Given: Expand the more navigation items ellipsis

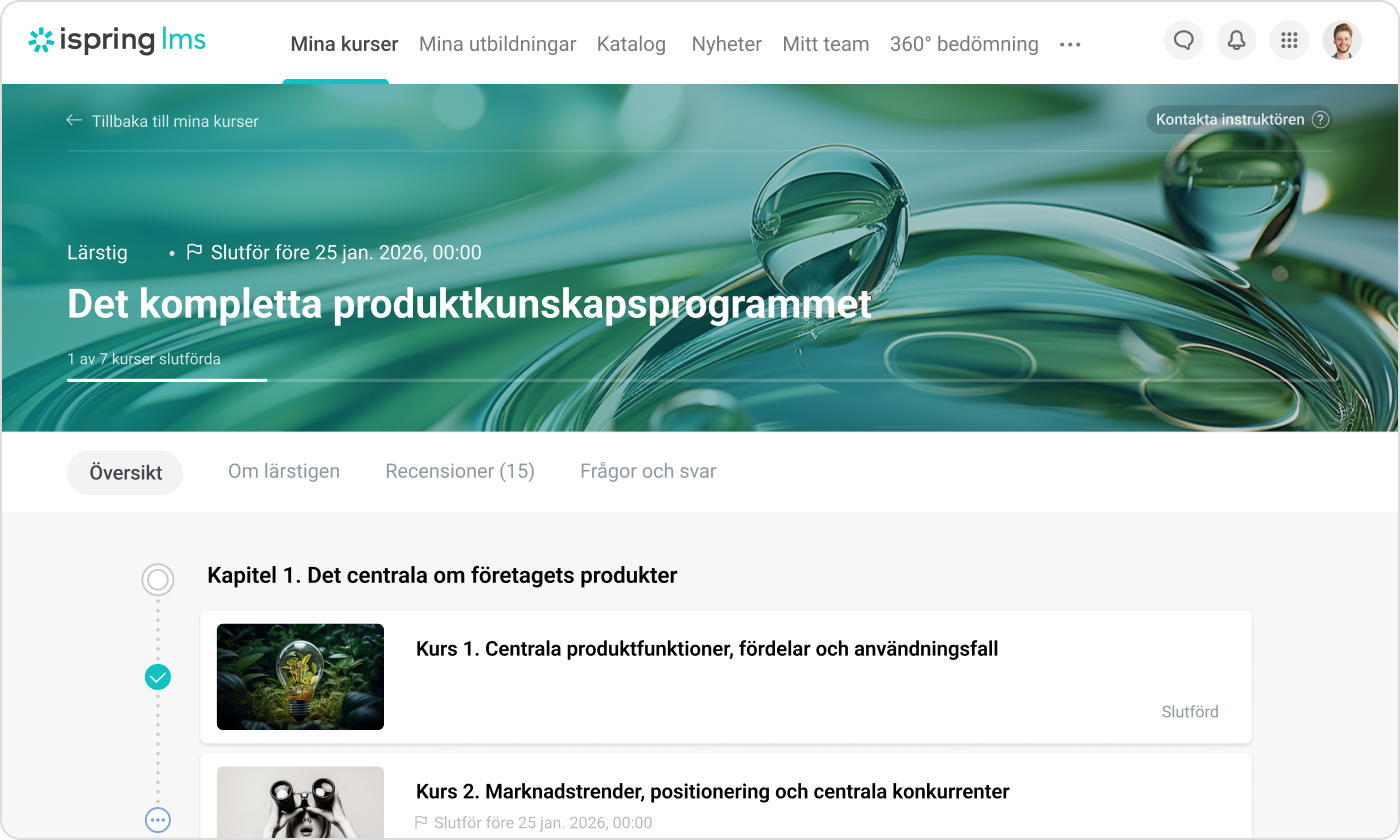Looking at the screenshot, I should point(1070,44).
